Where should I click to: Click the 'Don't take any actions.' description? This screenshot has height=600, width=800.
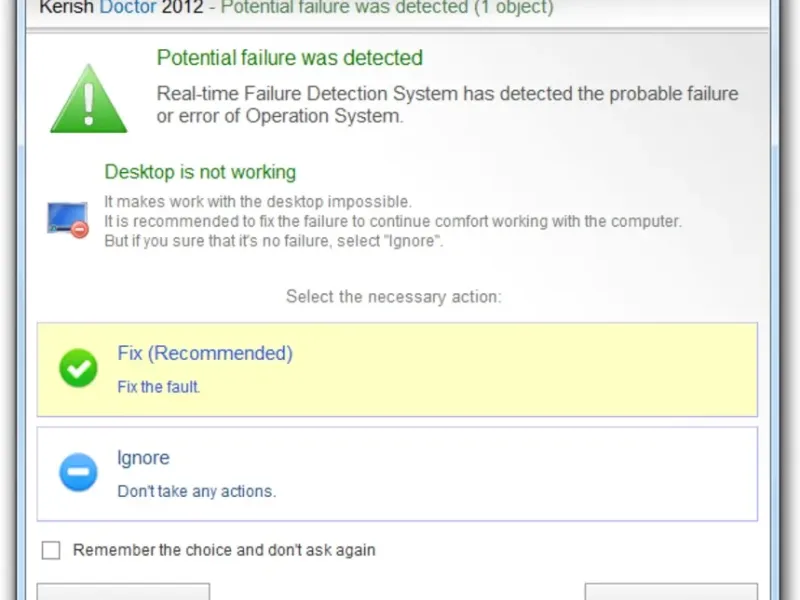[196, 491]
